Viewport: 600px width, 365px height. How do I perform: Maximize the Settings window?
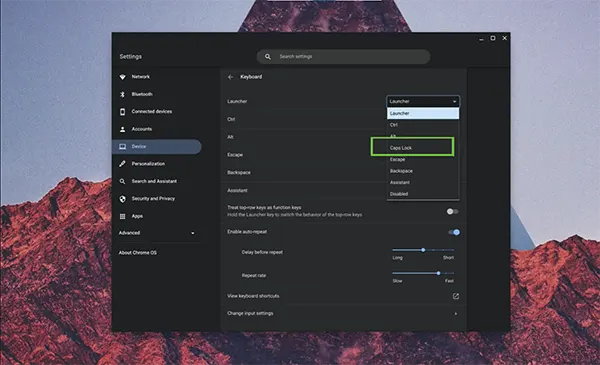[x=493, y=38]
